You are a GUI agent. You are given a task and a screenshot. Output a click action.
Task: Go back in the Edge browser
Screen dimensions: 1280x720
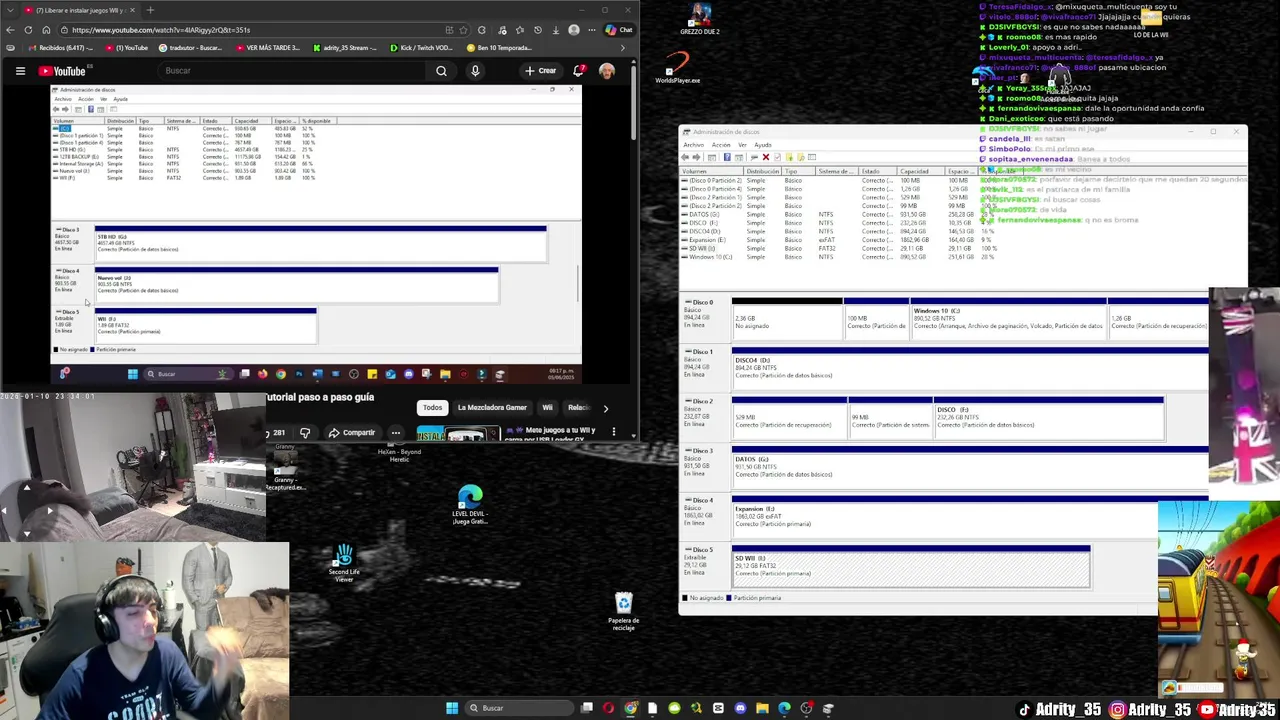pyautogui.click(x=10, y=30)
